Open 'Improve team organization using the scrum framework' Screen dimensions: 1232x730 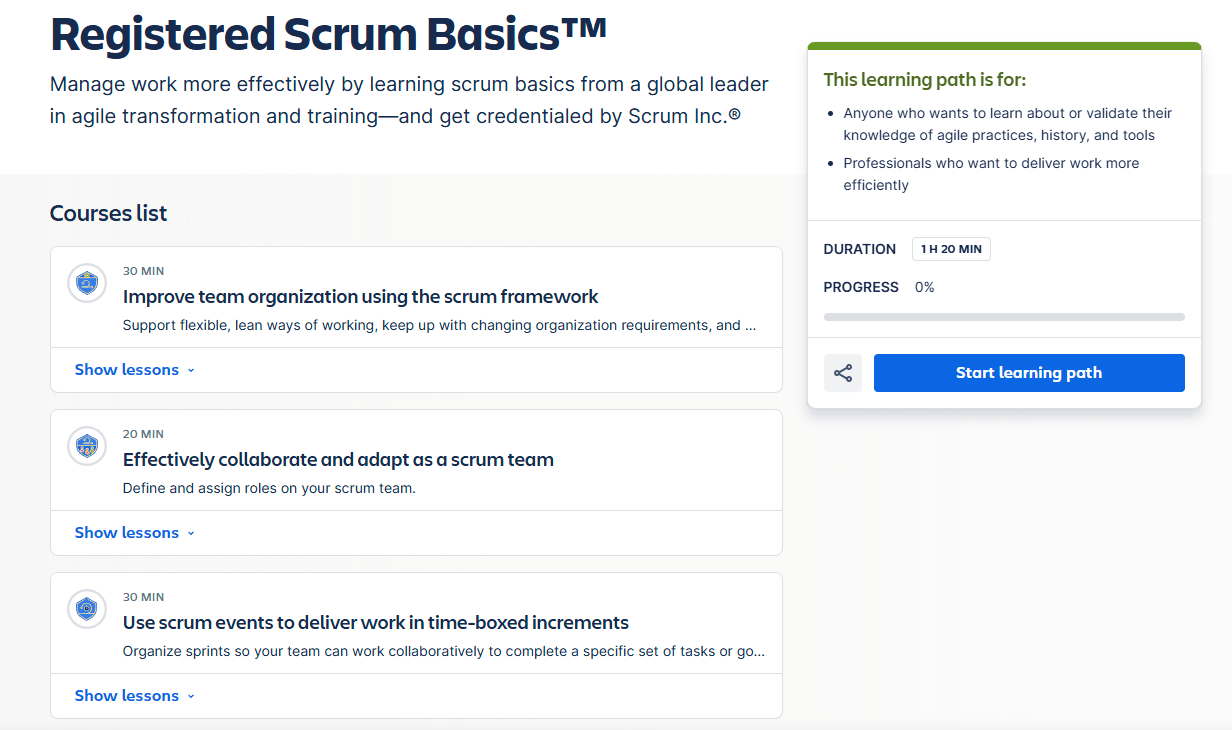coord(360,297)
